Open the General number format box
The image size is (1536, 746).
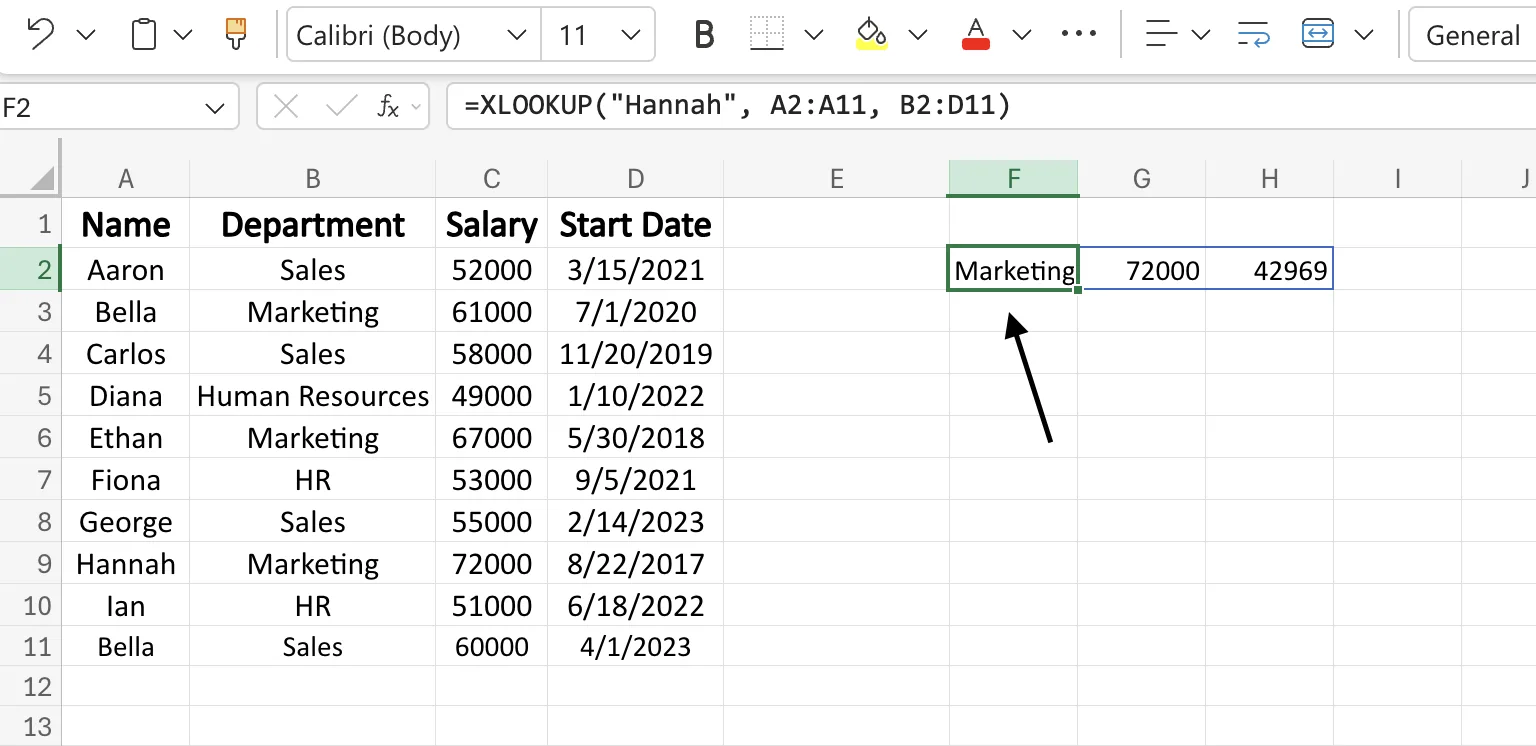(x=1472, y=35)
